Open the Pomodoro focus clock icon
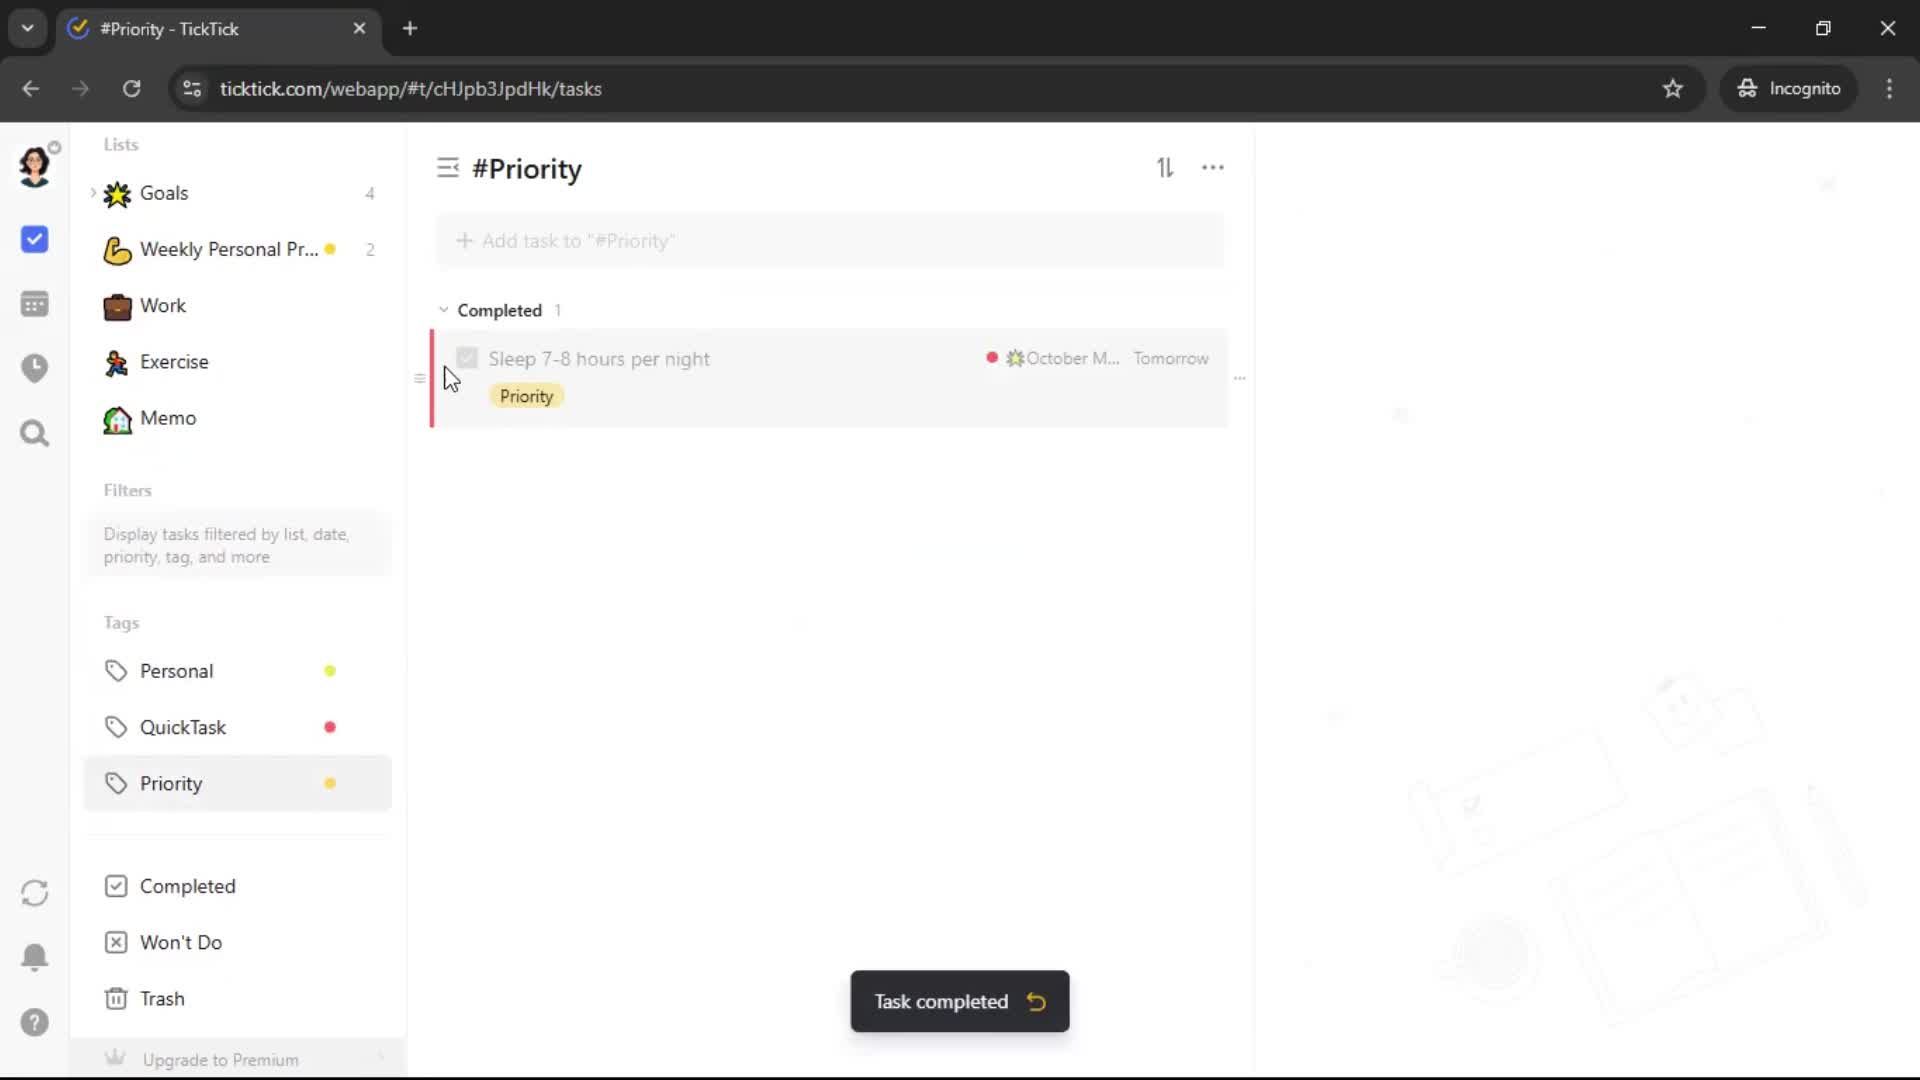The width and height of the screenshot is (1920, 1080). [x=35, y=368]
